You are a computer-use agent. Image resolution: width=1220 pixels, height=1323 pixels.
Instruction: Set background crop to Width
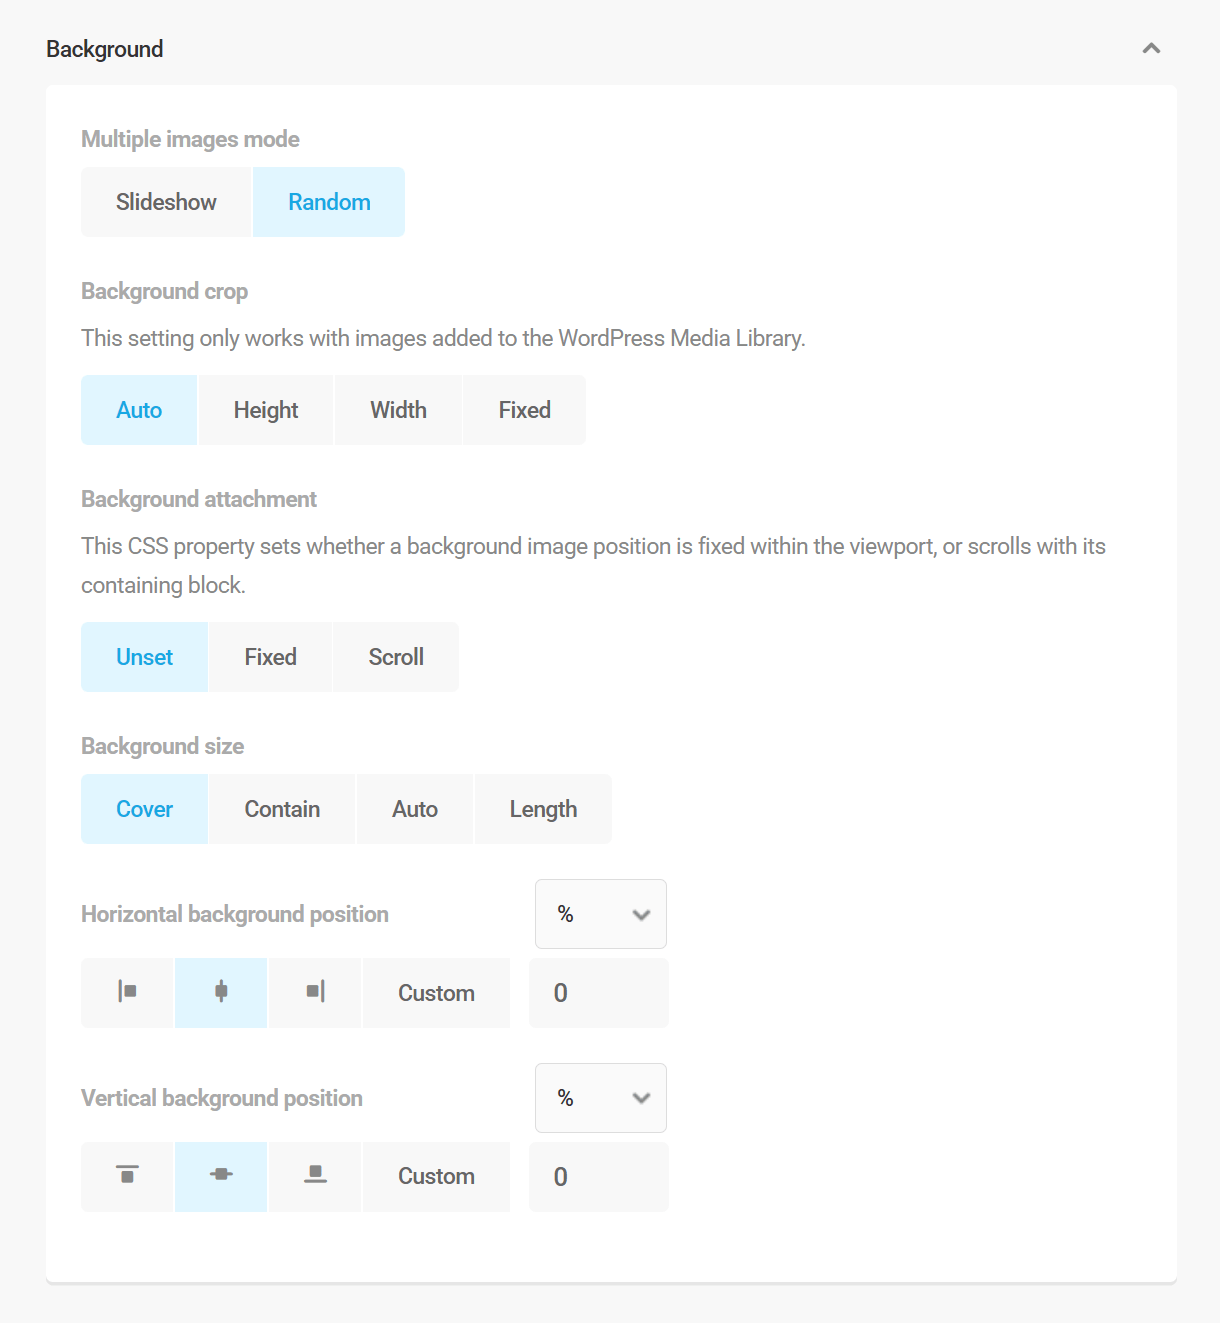[x=398, y=410]
